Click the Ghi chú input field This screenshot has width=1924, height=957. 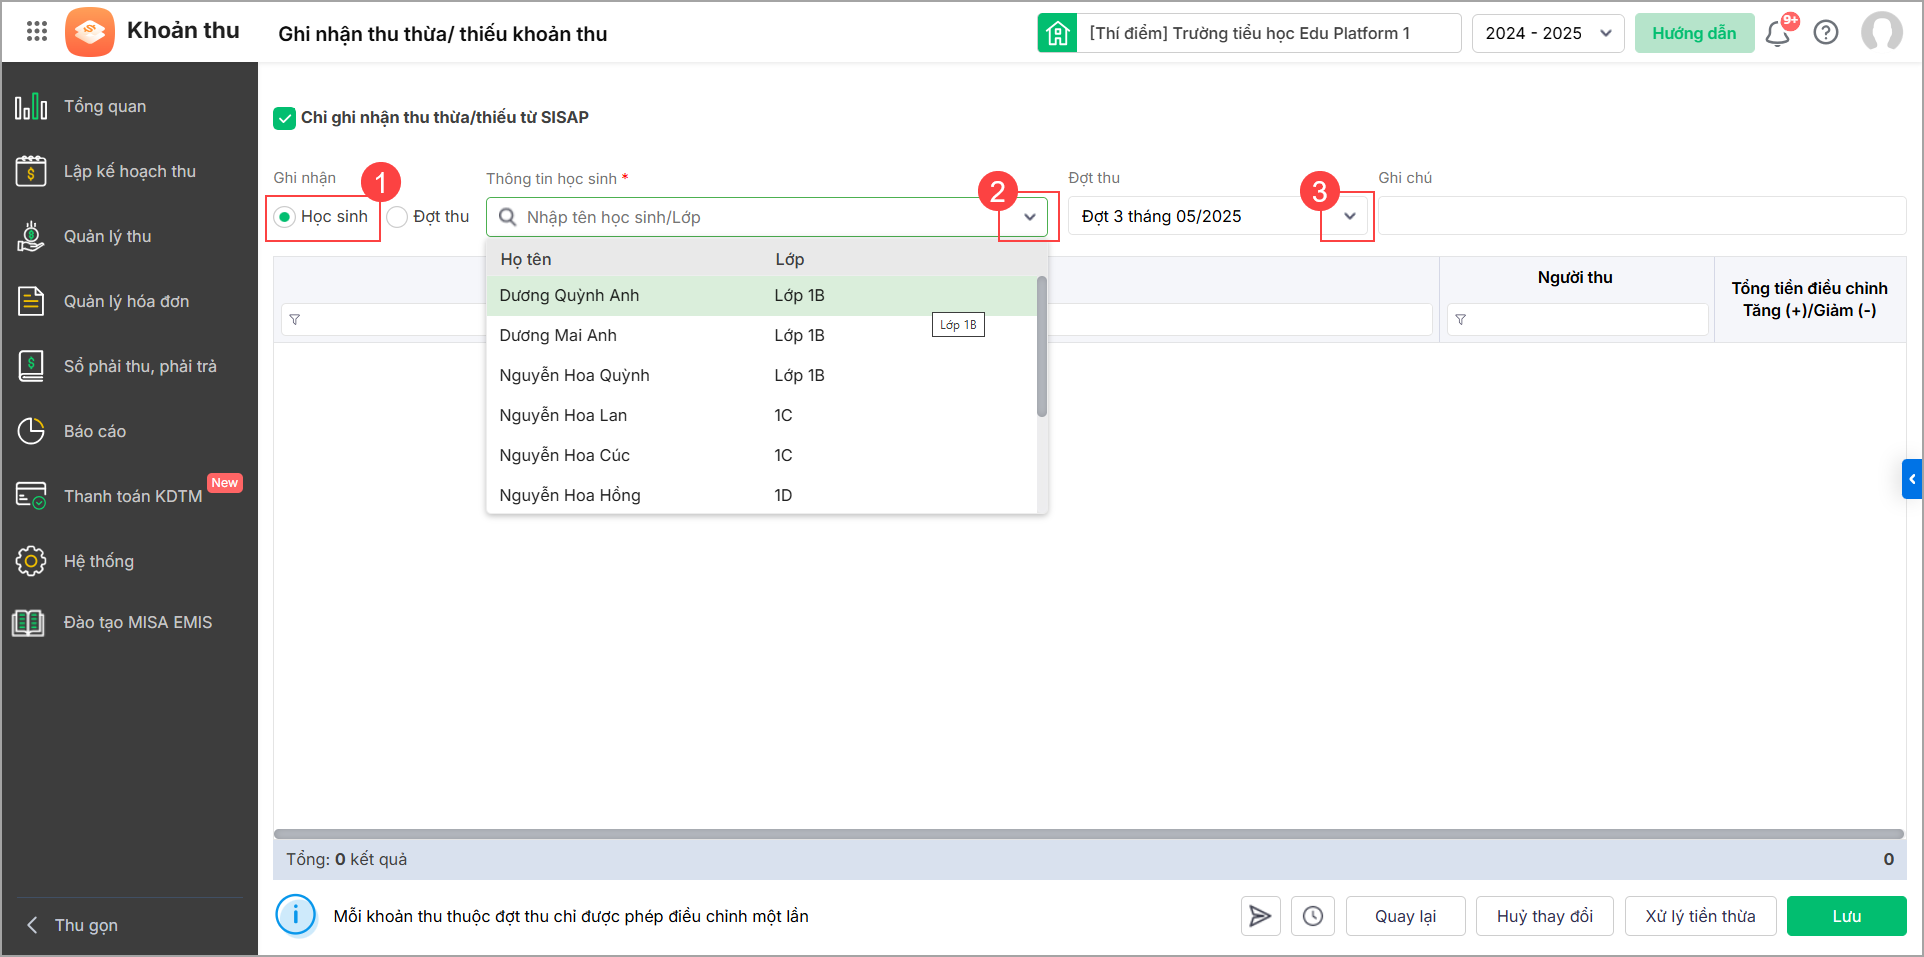pyautogui.click(x=1641, y=216)
